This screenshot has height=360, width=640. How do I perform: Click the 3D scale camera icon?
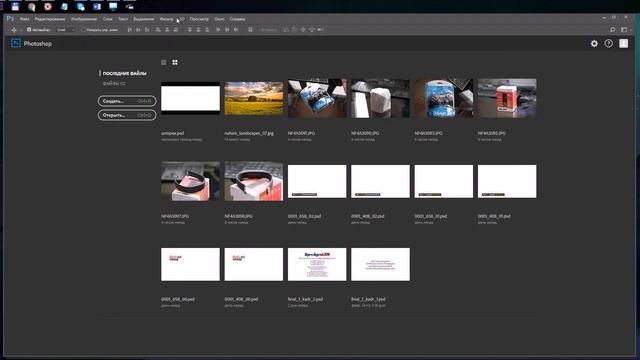pyautogui.click(x=320, y=30)
